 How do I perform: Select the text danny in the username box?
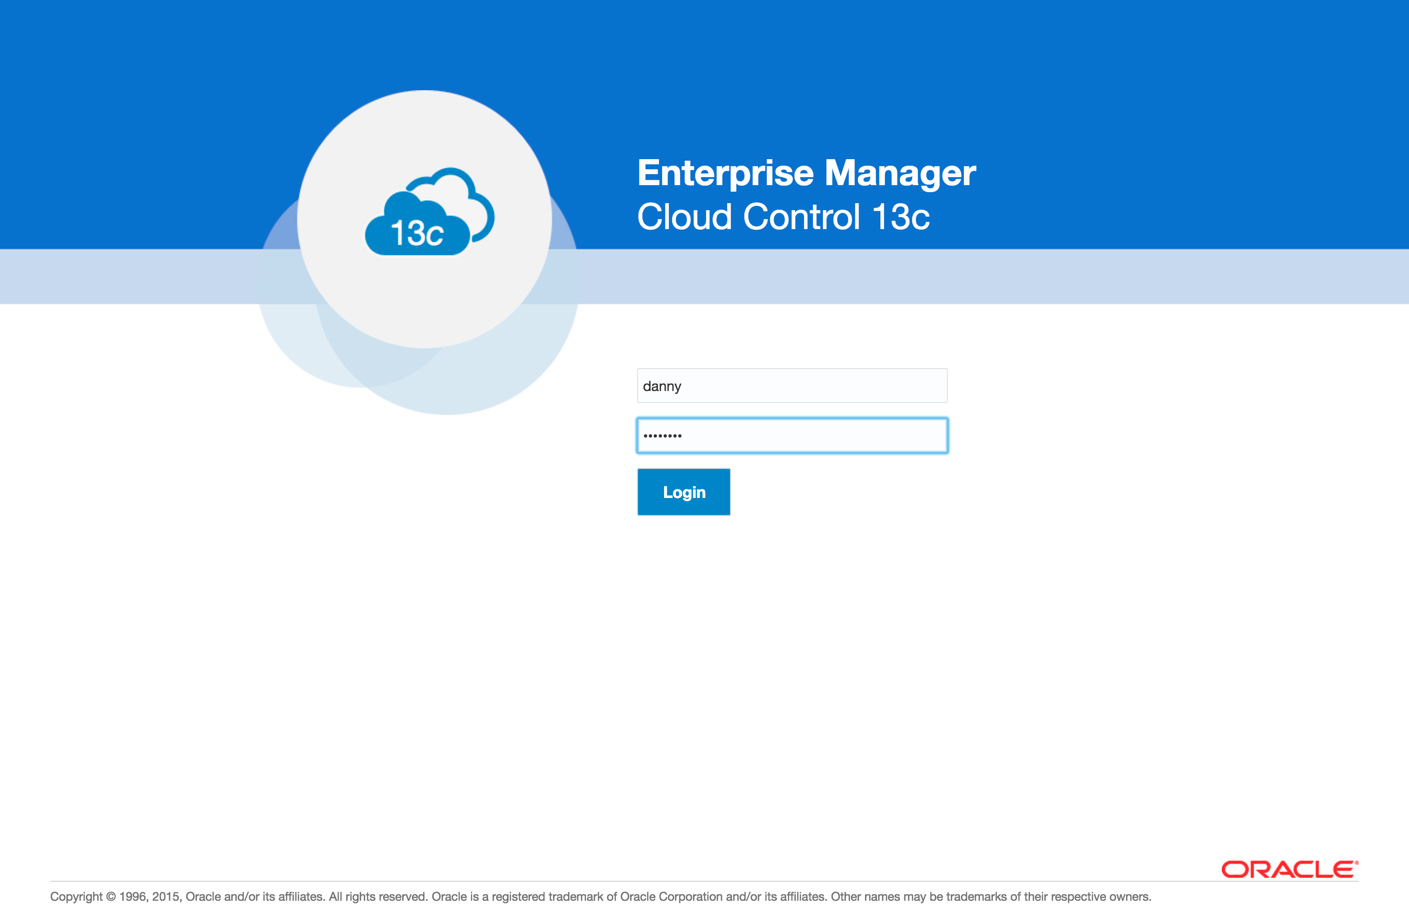click(x=662, y=385)
